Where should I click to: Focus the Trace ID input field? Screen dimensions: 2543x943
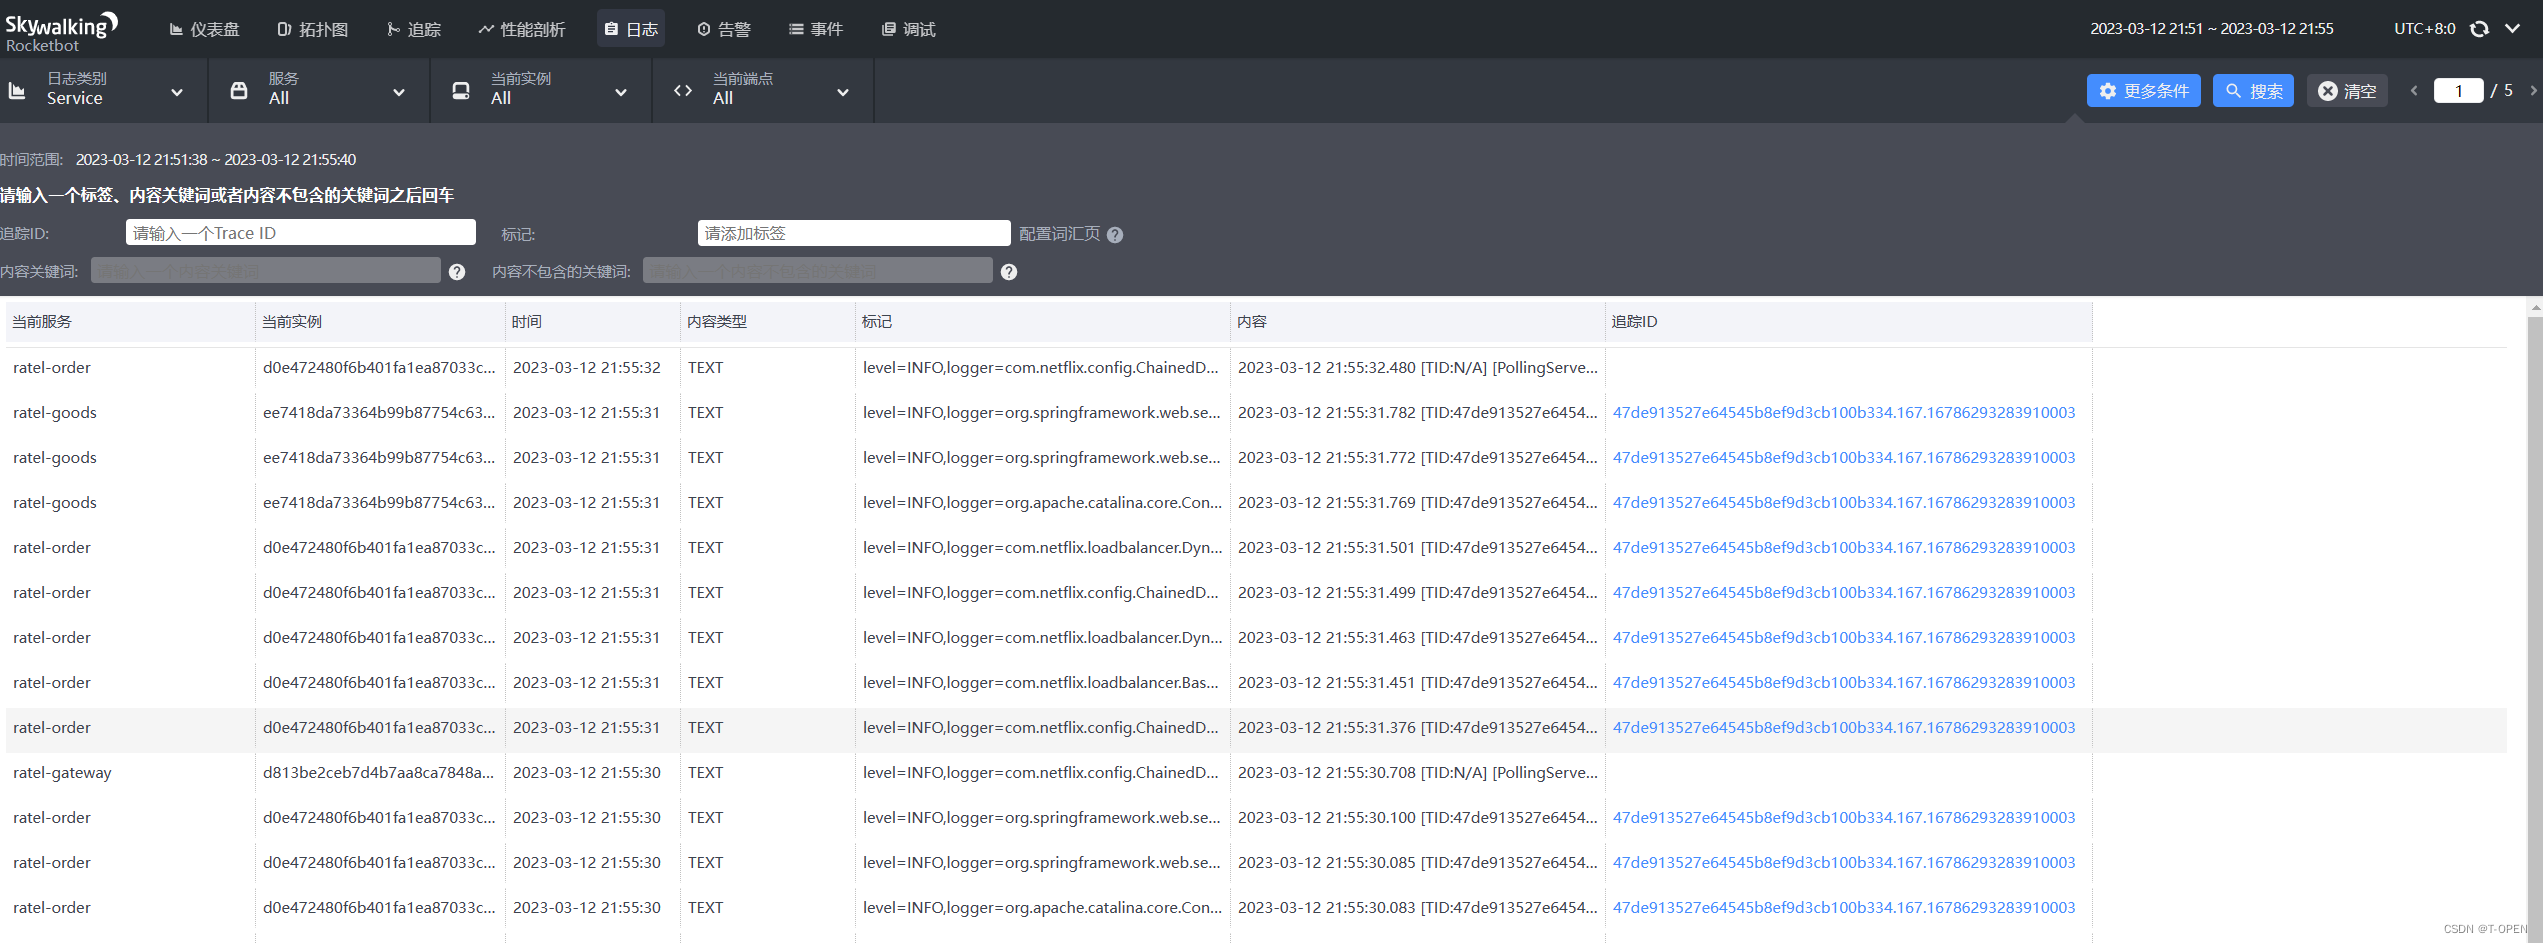301,233
